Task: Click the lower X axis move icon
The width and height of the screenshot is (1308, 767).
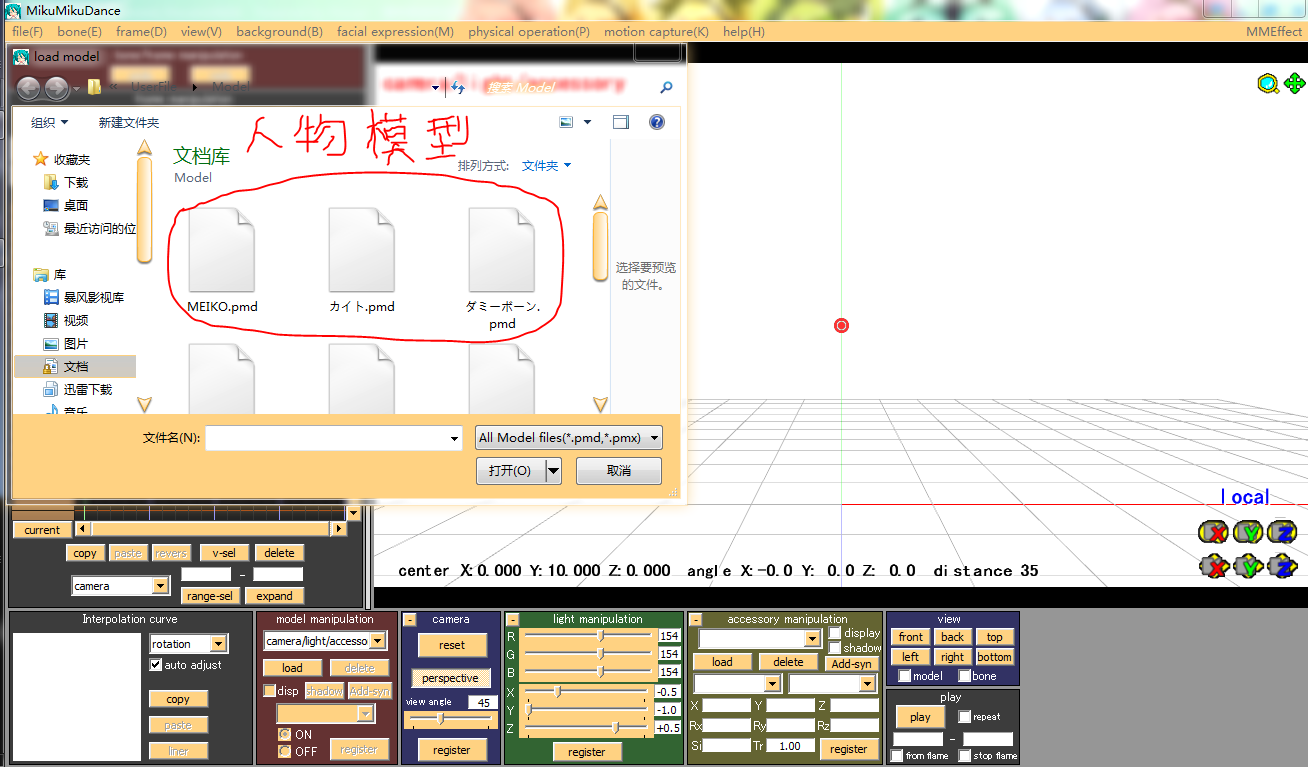Action: click(1213, 567)
